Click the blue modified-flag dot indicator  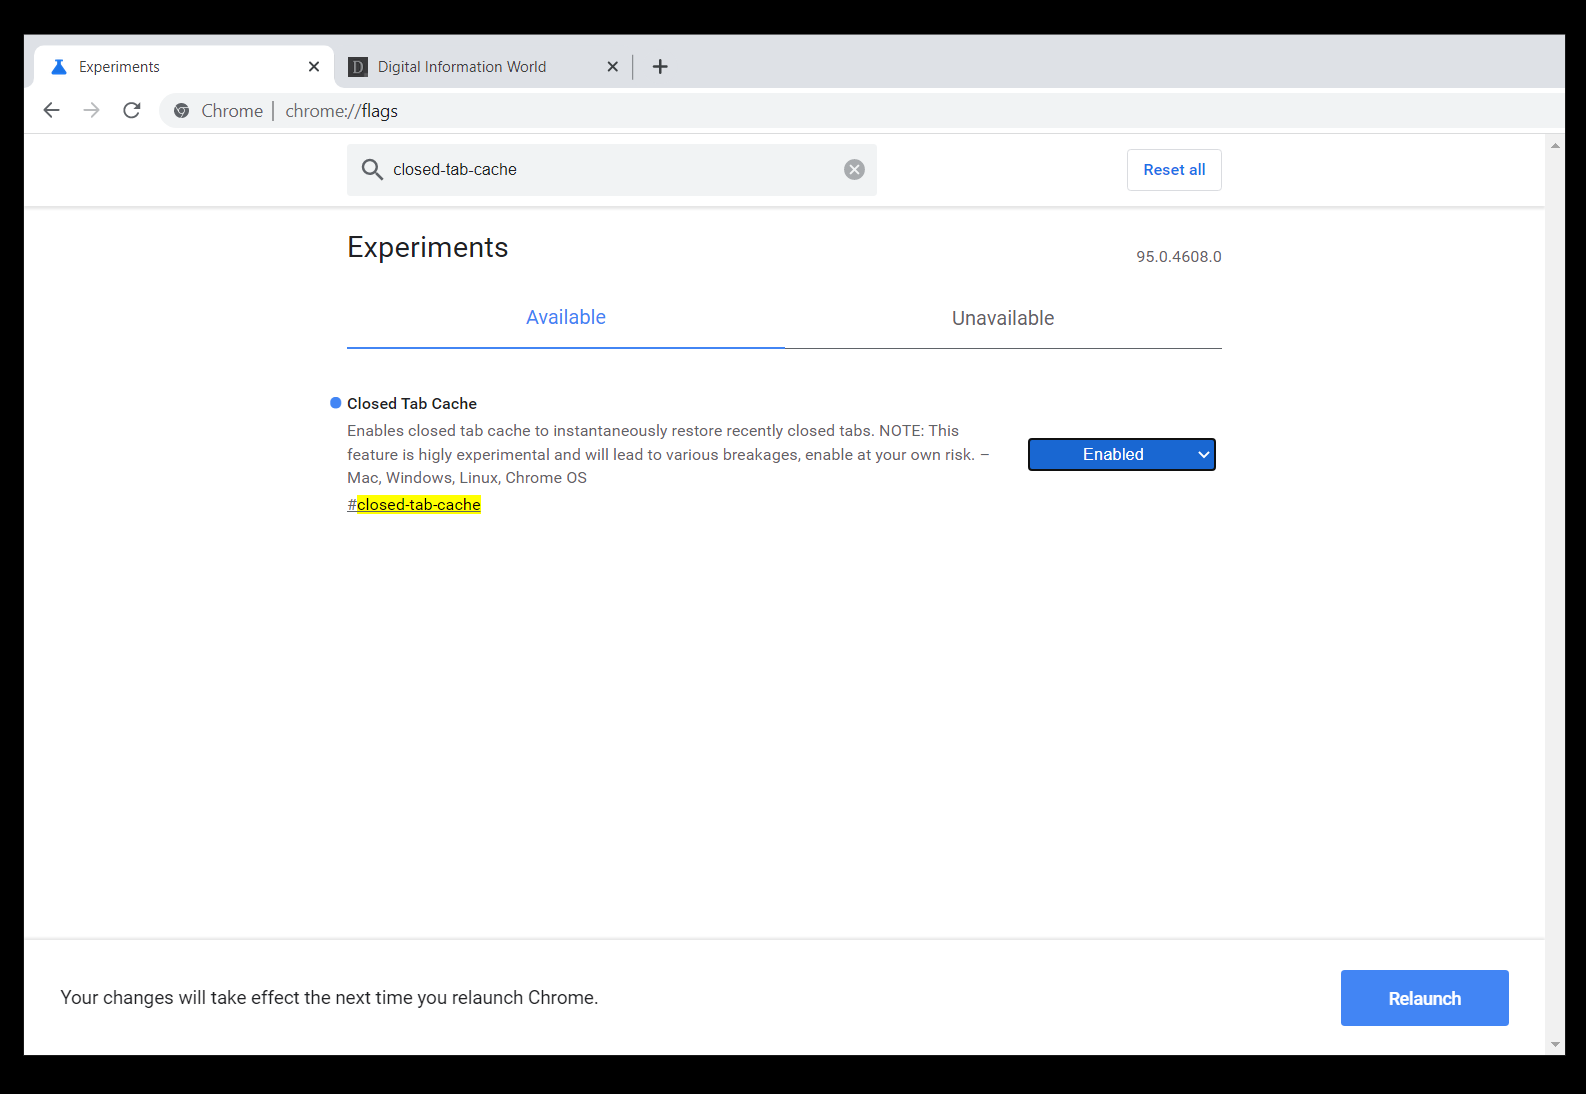[x=336, y=403]
